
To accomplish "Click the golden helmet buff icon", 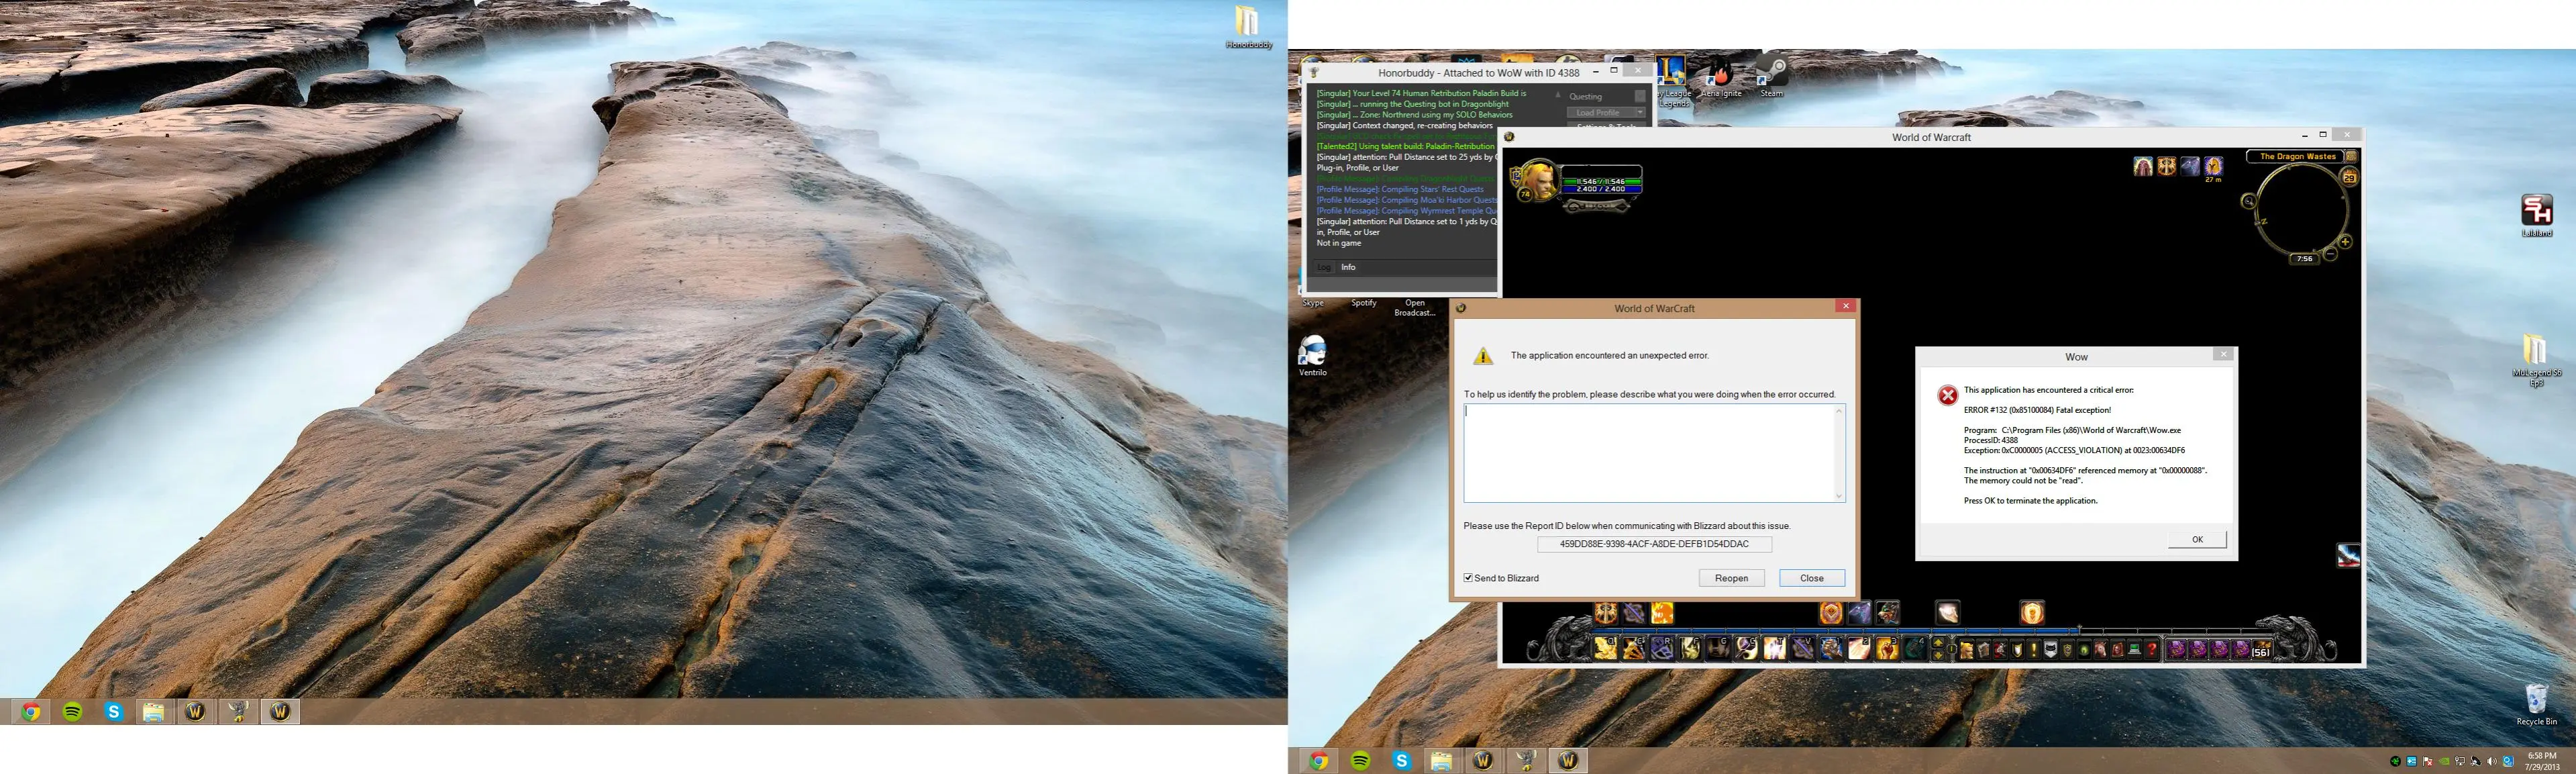I will click(x=2213, y=166).
